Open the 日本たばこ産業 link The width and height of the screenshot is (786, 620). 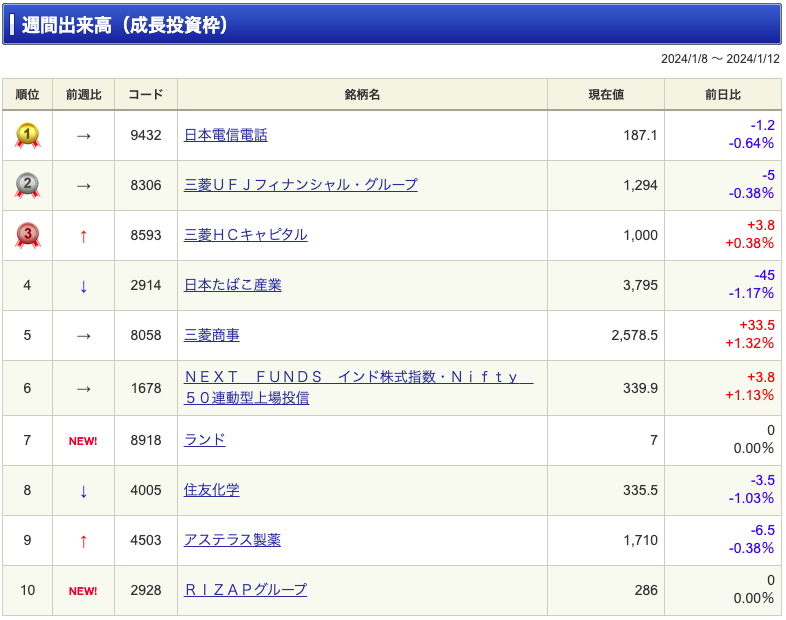coord(233,285)
